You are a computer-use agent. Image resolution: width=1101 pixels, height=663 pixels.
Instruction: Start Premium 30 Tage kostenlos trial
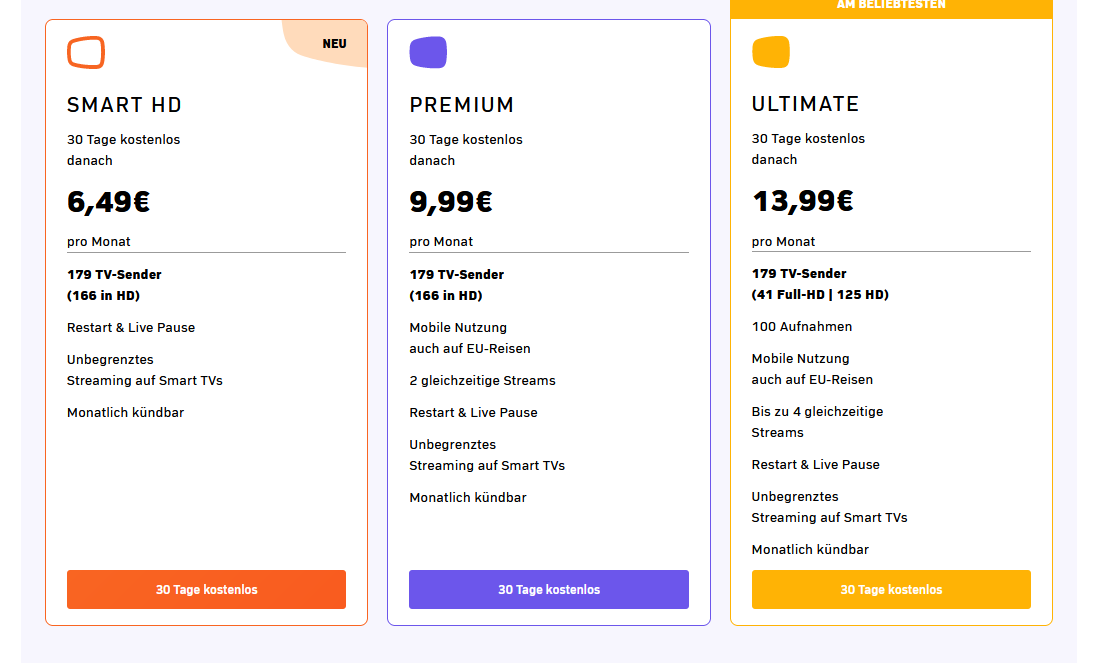pos(549,589)
